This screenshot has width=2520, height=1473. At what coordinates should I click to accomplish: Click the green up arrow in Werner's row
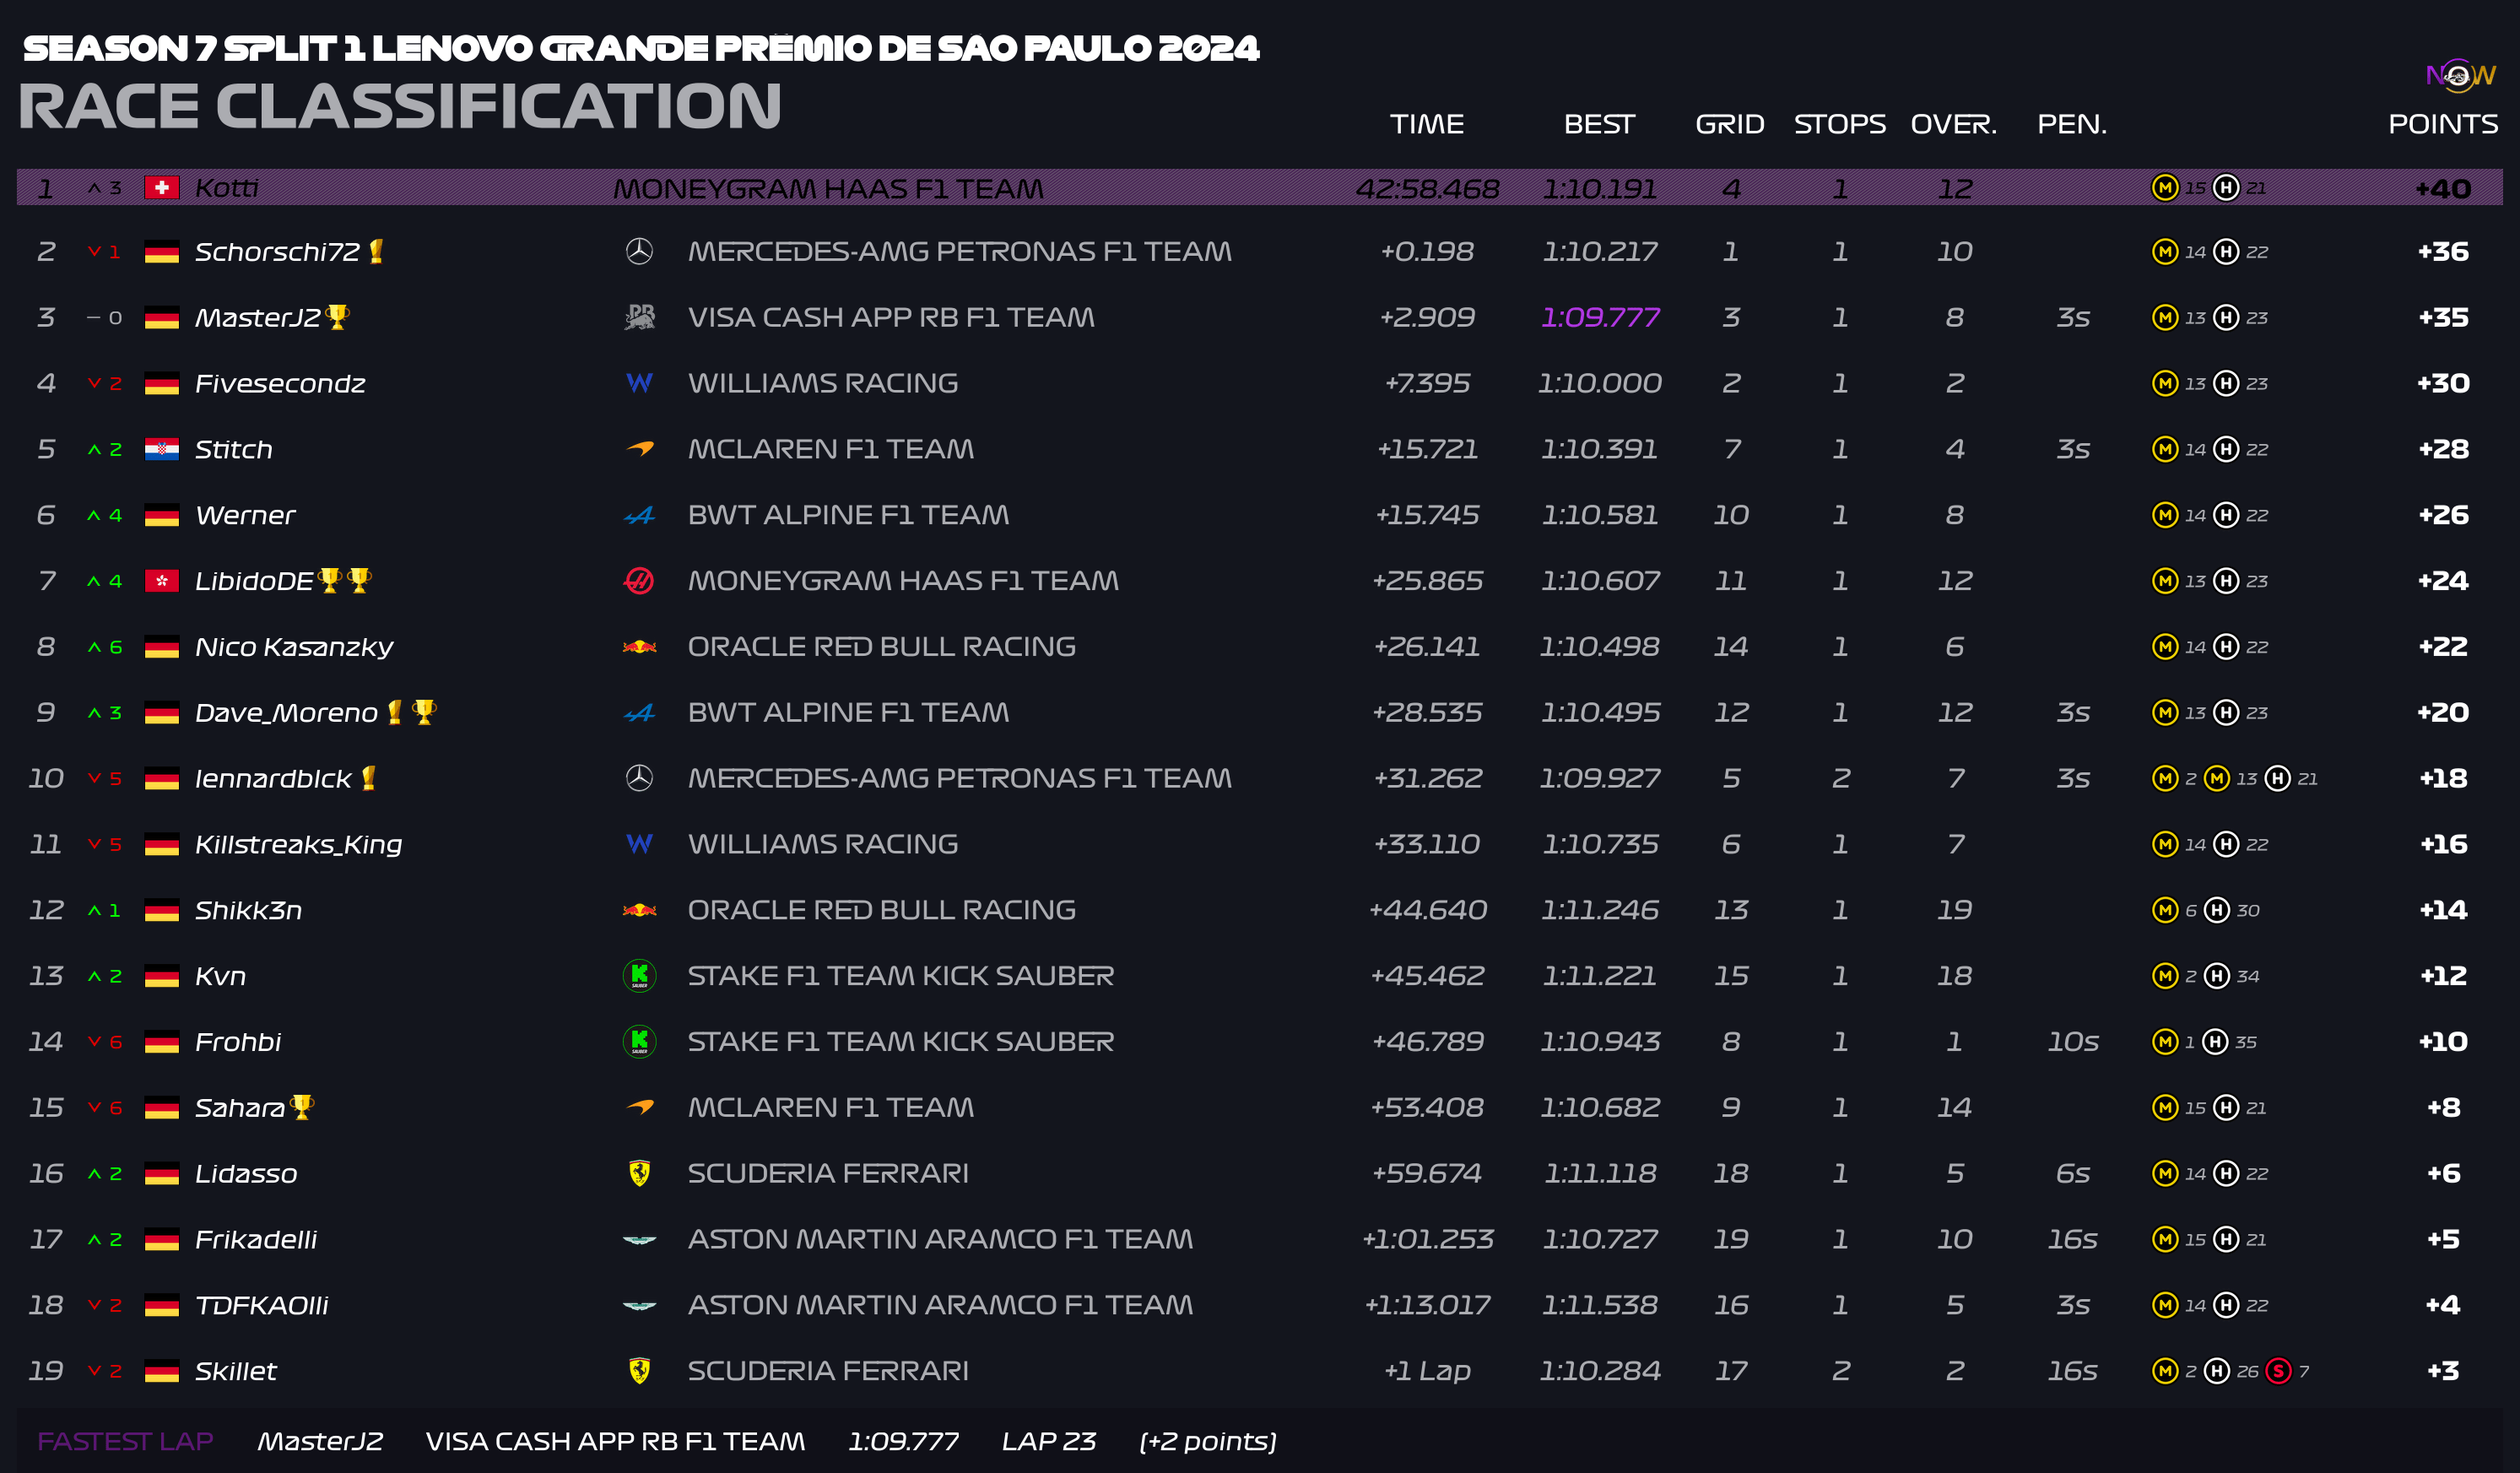94,515
